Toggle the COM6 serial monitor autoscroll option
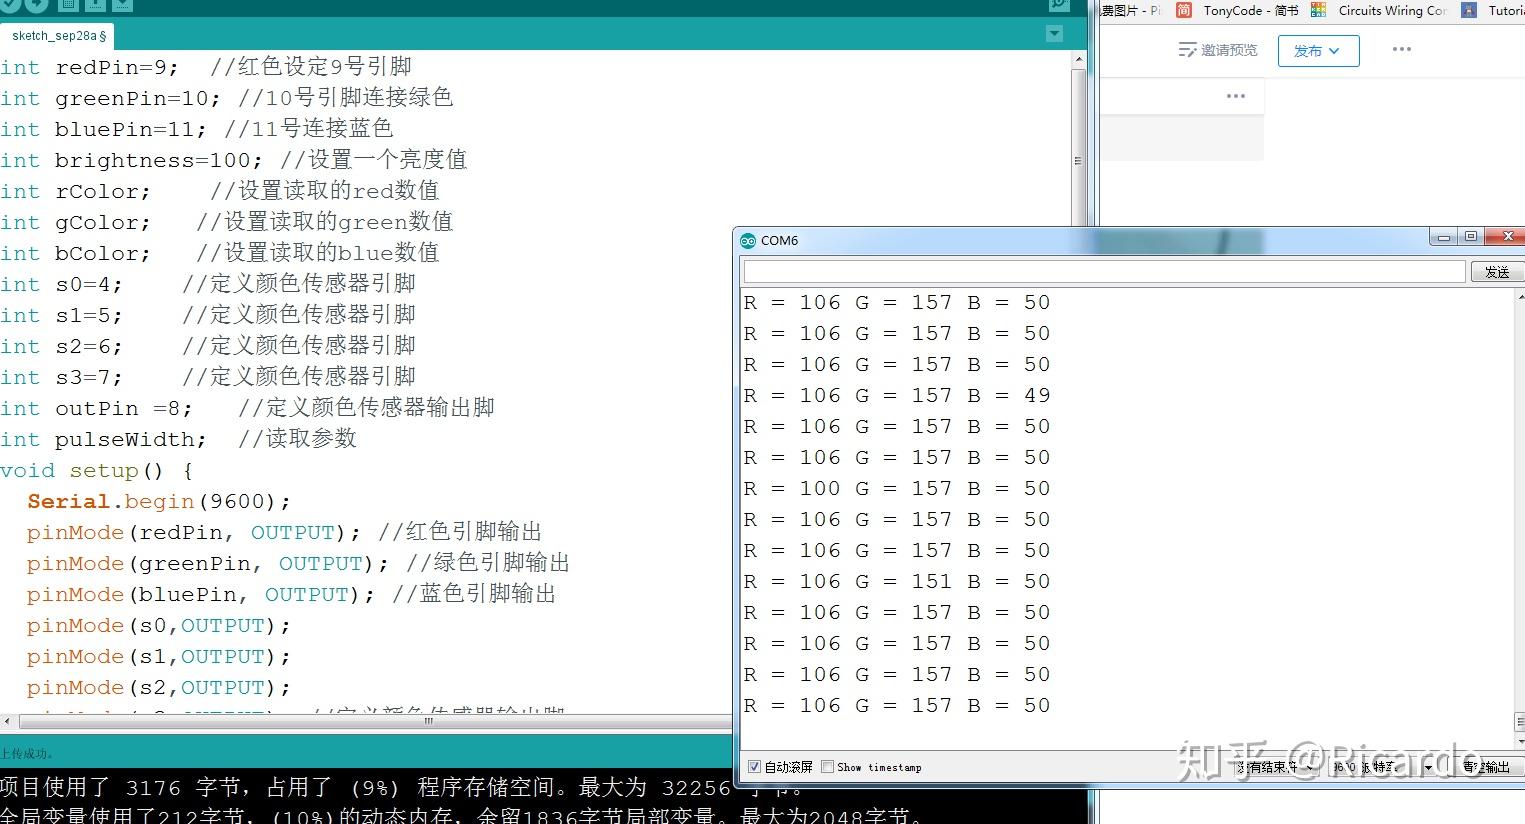This screenshot has height=824, width=1525. click(754, 766)
